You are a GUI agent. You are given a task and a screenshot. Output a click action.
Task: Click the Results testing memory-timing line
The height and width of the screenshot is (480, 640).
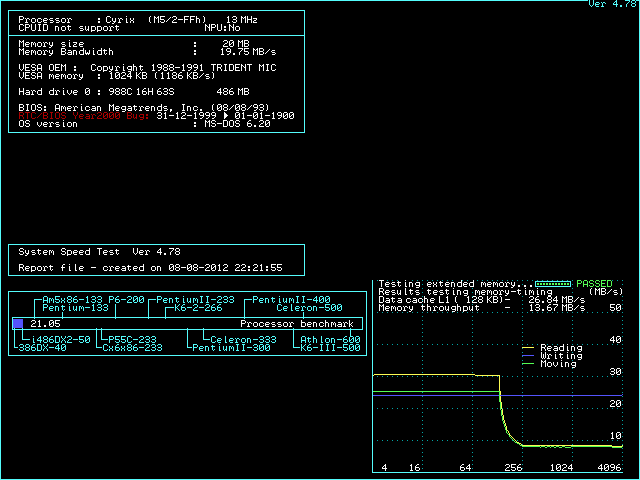coord(465,292)
